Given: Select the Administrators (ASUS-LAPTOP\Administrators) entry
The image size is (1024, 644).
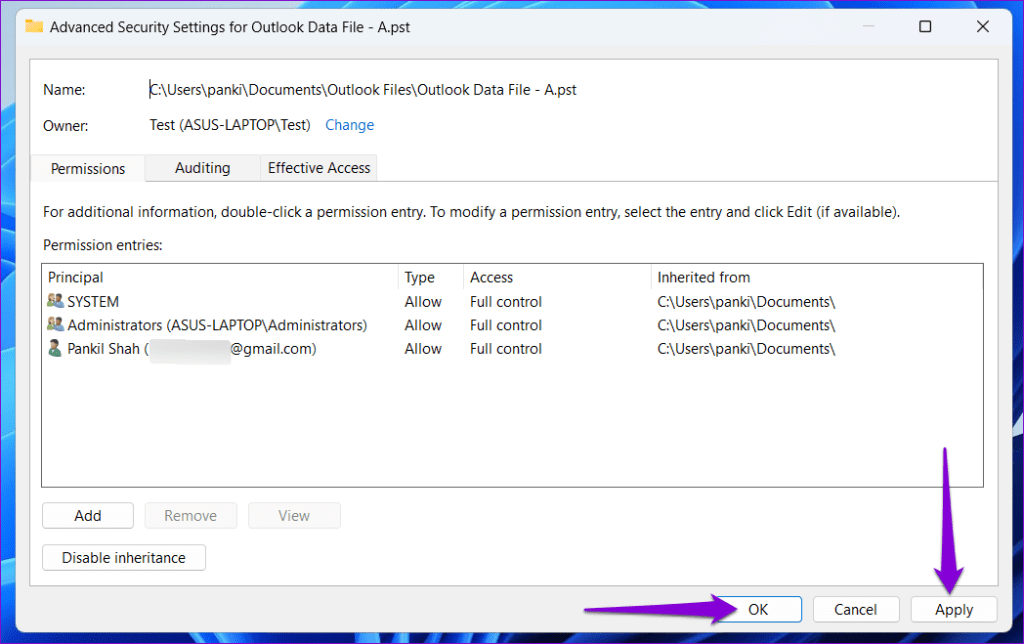Looking at the screenshot, I should [x=512, y=325].
